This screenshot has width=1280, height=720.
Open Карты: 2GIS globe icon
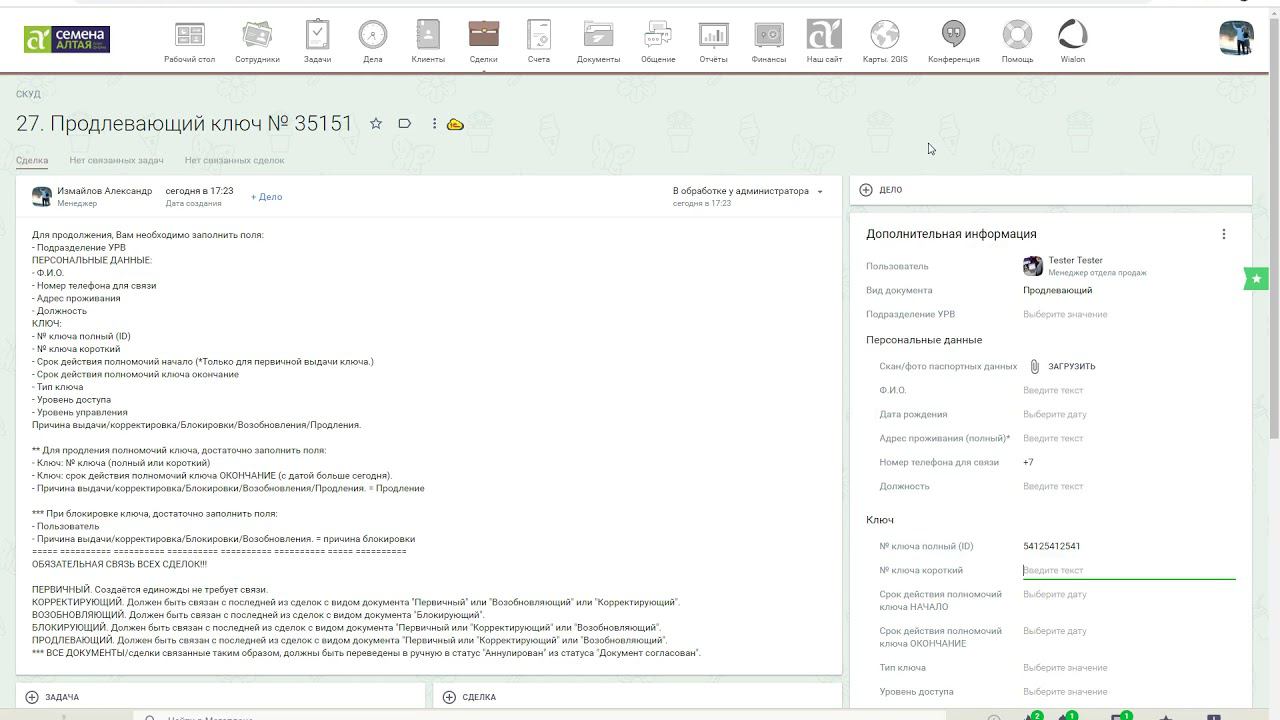[885, 34]
